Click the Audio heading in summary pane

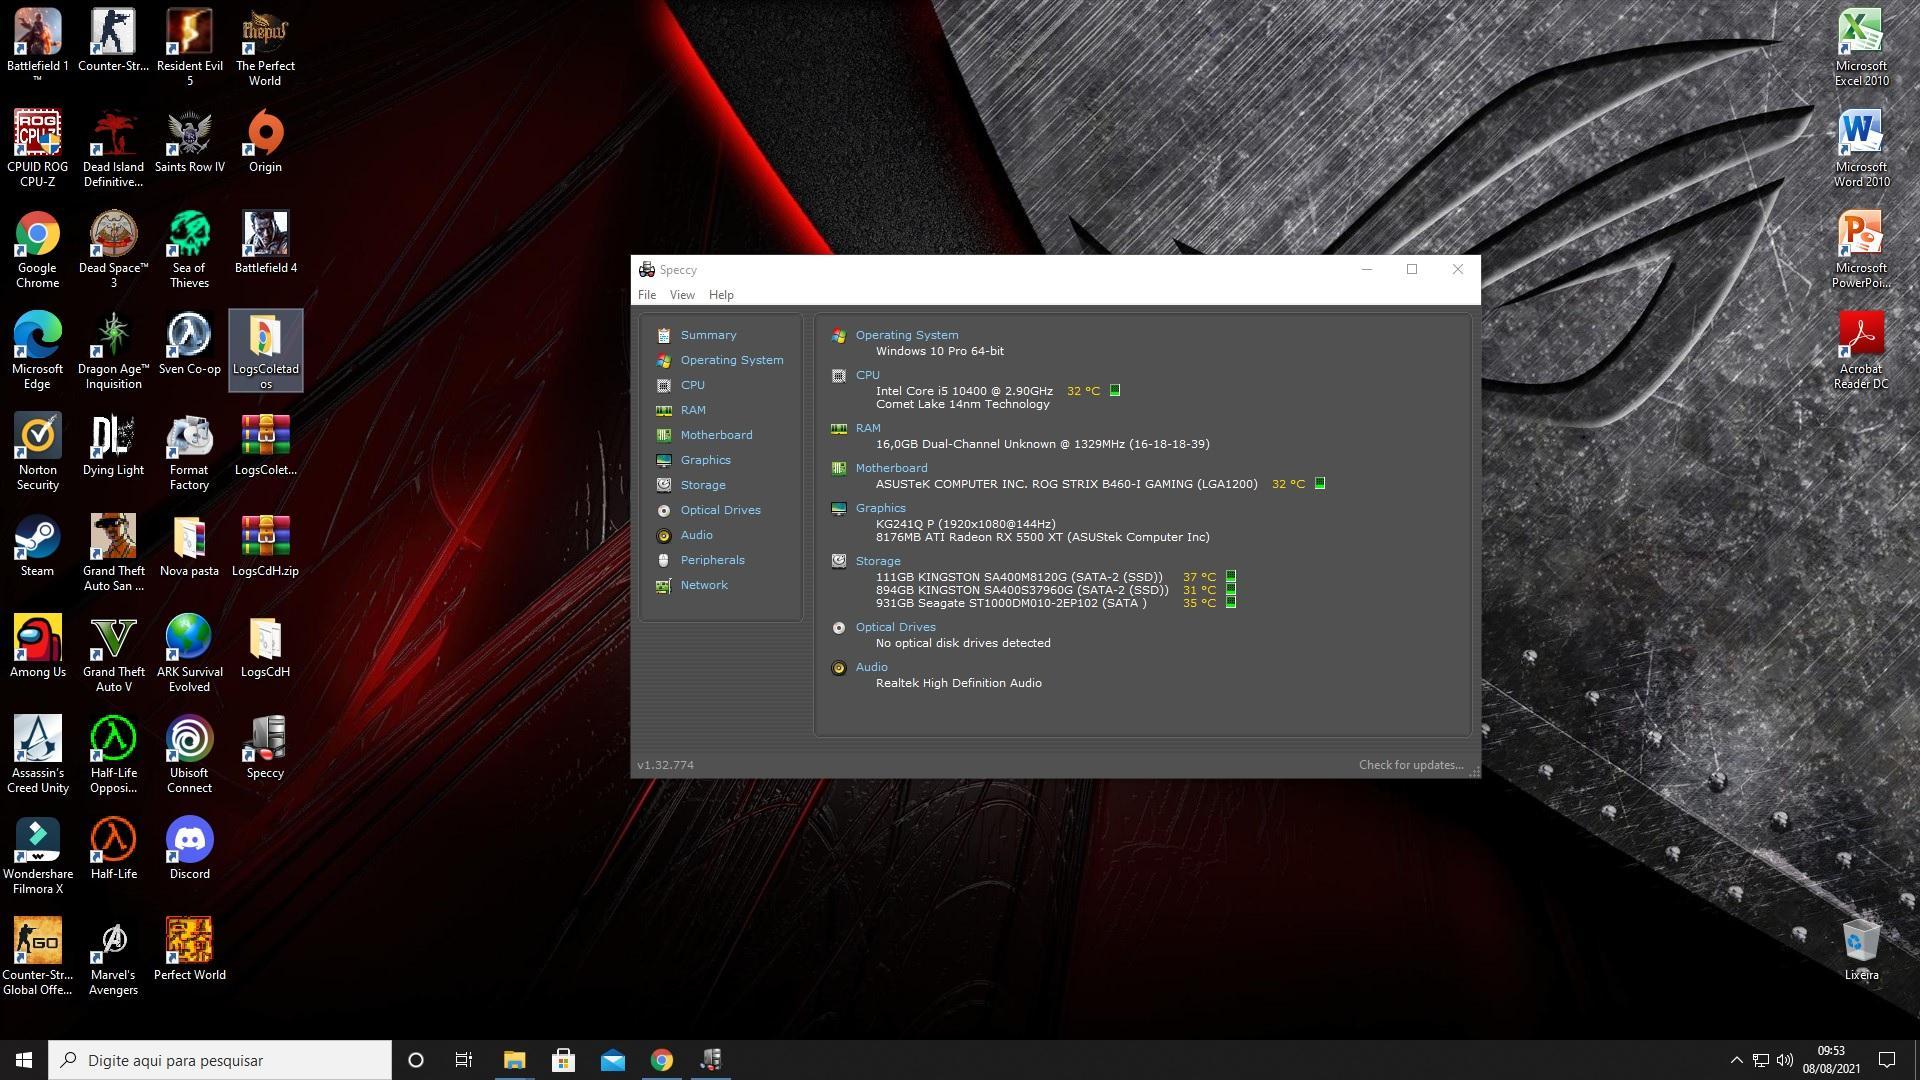[x=871, y=667]
